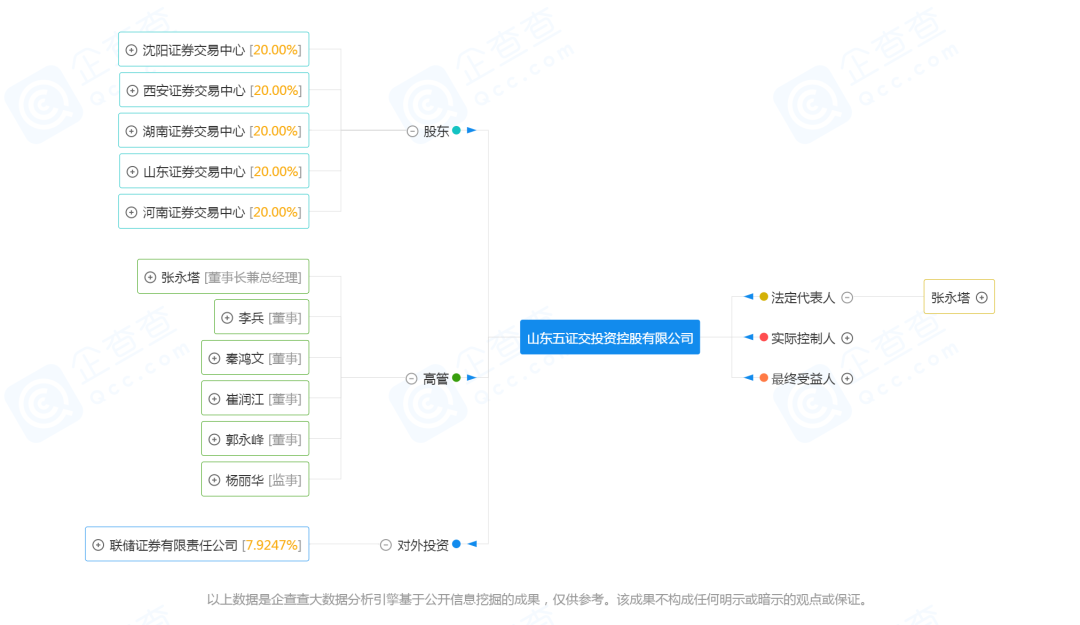Click the green dot next to 高管
Image resolution: width=1080 pixels, height=625 pixels.
point(456,378)
